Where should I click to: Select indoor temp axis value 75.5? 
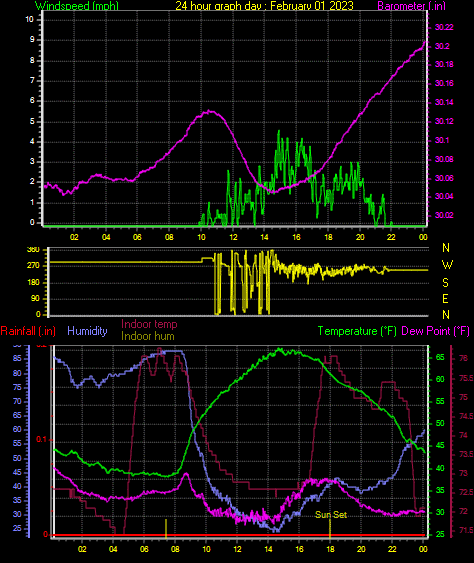click(x=466, y=378)
